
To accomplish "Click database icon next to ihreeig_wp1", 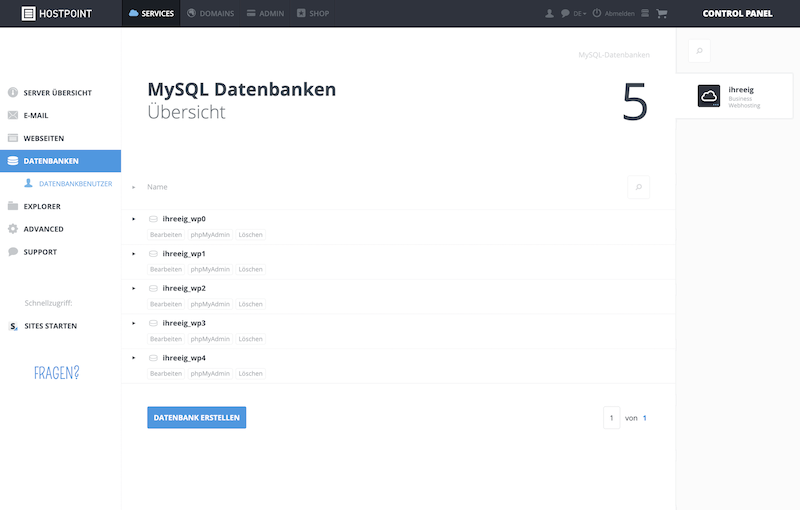I will tap(153, 253).
